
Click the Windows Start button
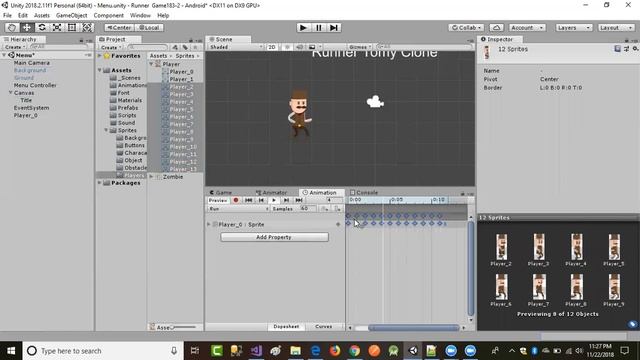click(x=11, y=351)
